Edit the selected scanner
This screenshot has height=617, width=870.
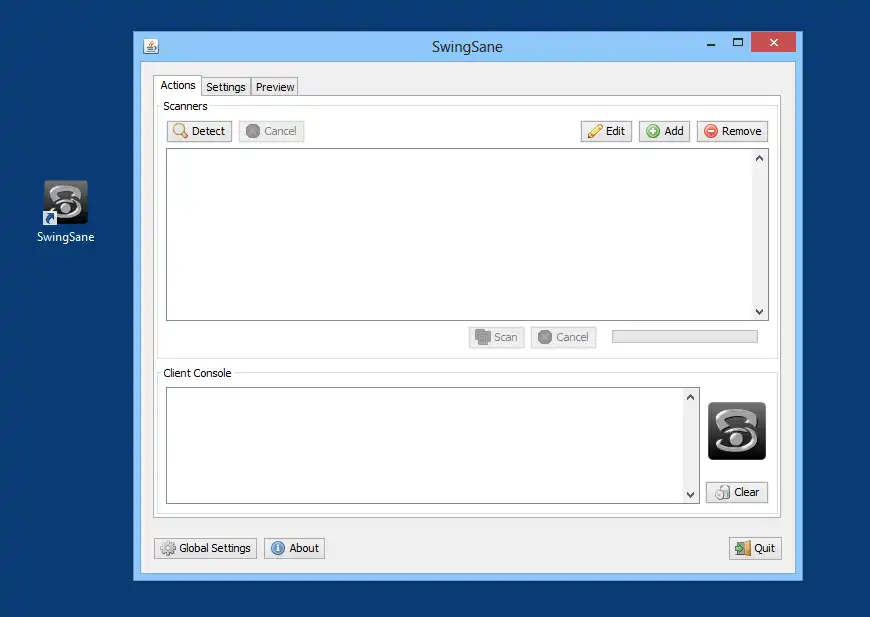[x=606, y=132]
